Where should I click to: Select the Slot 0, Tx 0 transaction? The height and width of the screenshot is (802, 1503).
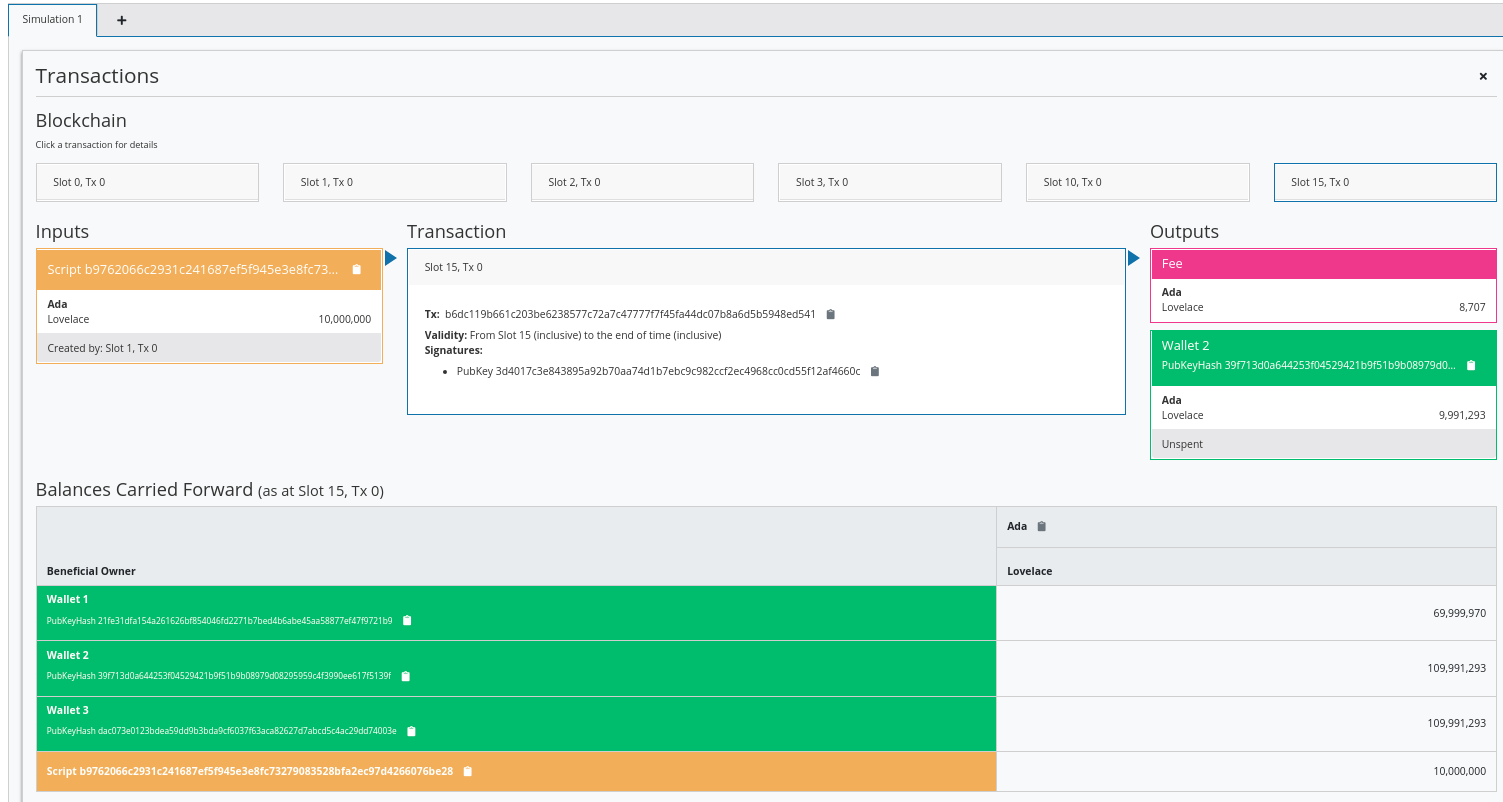click(x=147, y=182)
